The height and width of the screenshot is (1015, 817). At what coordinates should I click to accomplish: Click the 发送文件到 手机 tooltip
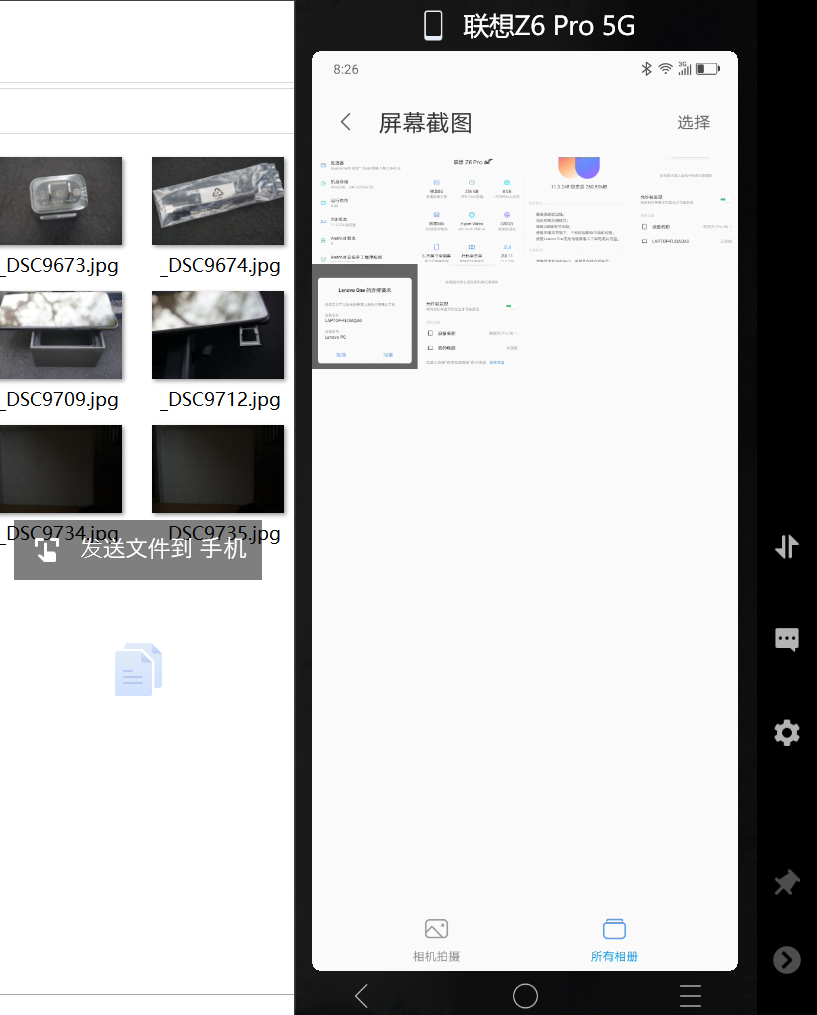[138, 550]
